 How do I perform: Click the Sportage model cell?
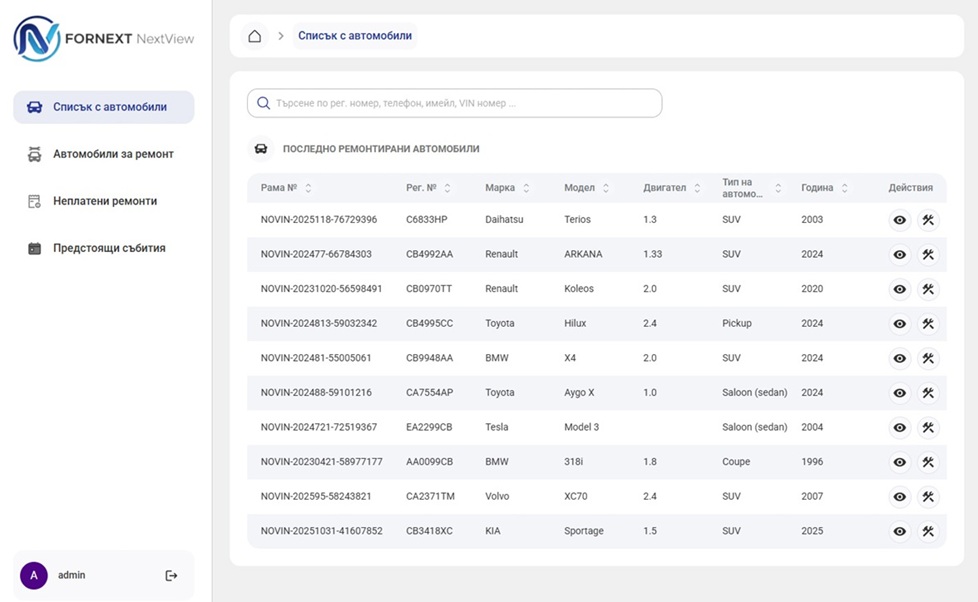click(584, 532)
